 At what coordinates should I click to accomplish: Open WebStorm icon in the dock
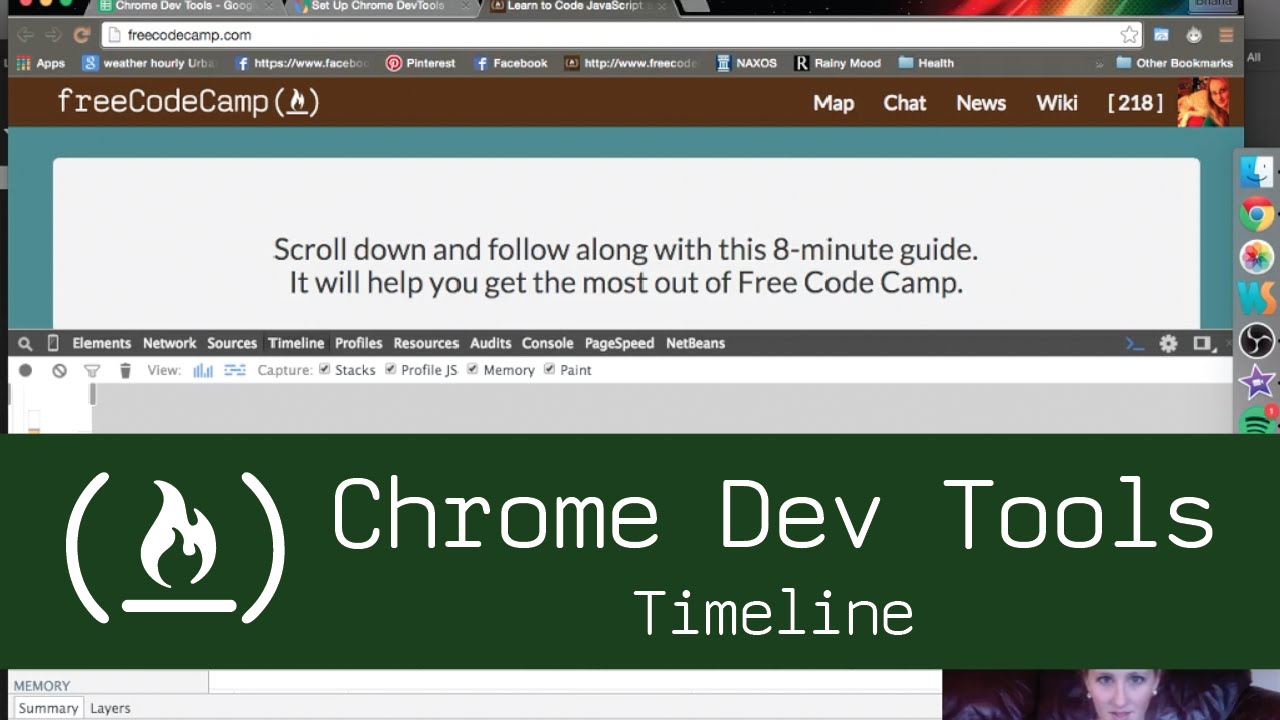[x=1257, y=298]
